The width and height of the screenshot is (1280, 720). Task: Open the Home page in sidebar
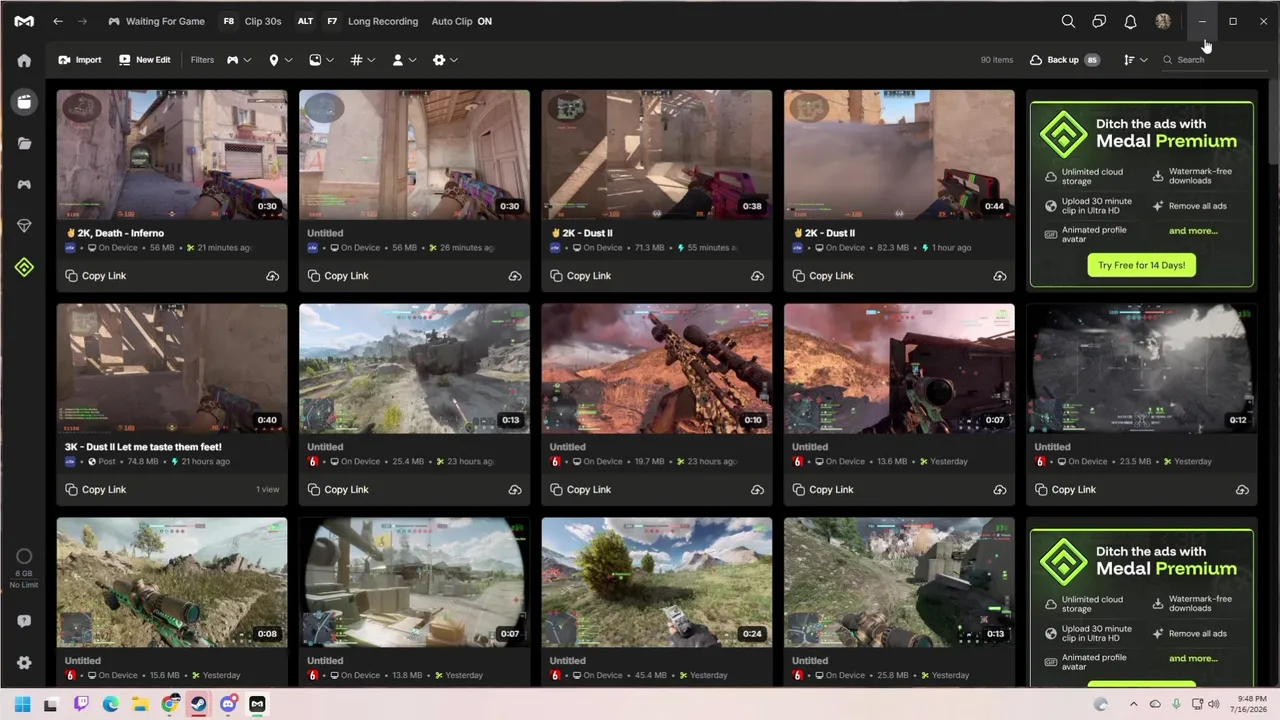click(24, 60)
